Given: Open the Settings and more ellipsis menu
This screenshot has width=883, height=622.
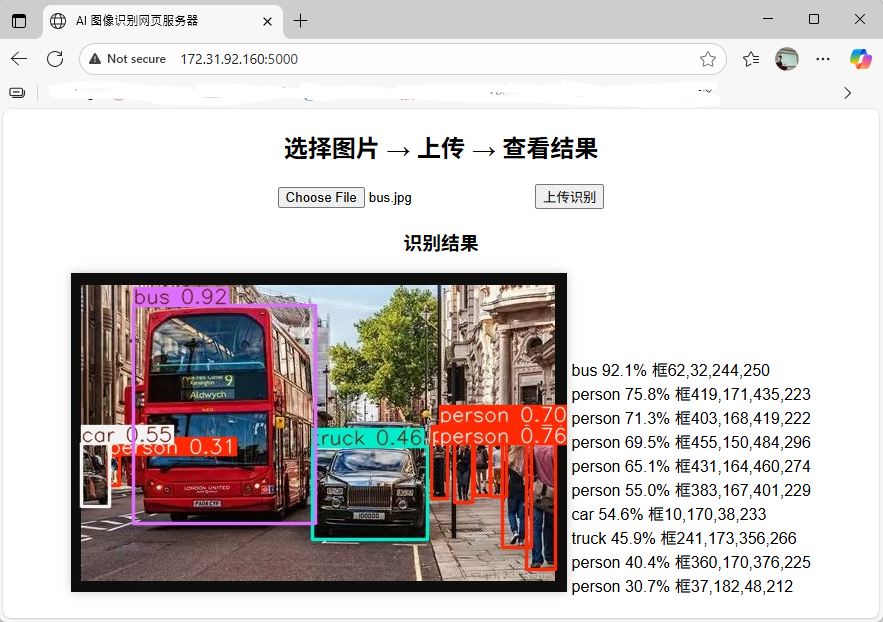Looking at the screenshot, I should click(823, 59).
